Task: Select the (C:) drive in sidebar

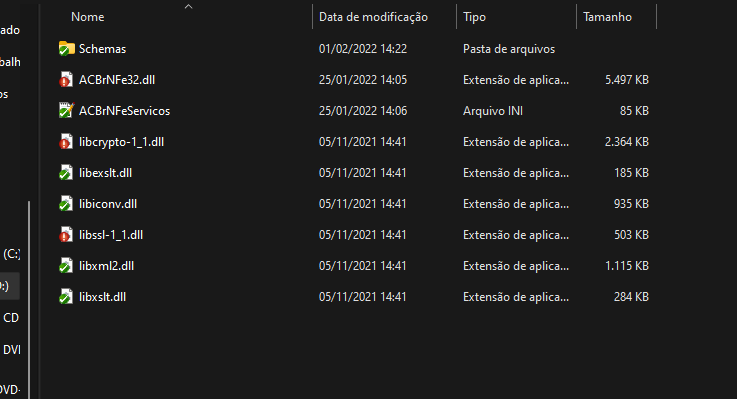Action: click(x=11, y=254)
